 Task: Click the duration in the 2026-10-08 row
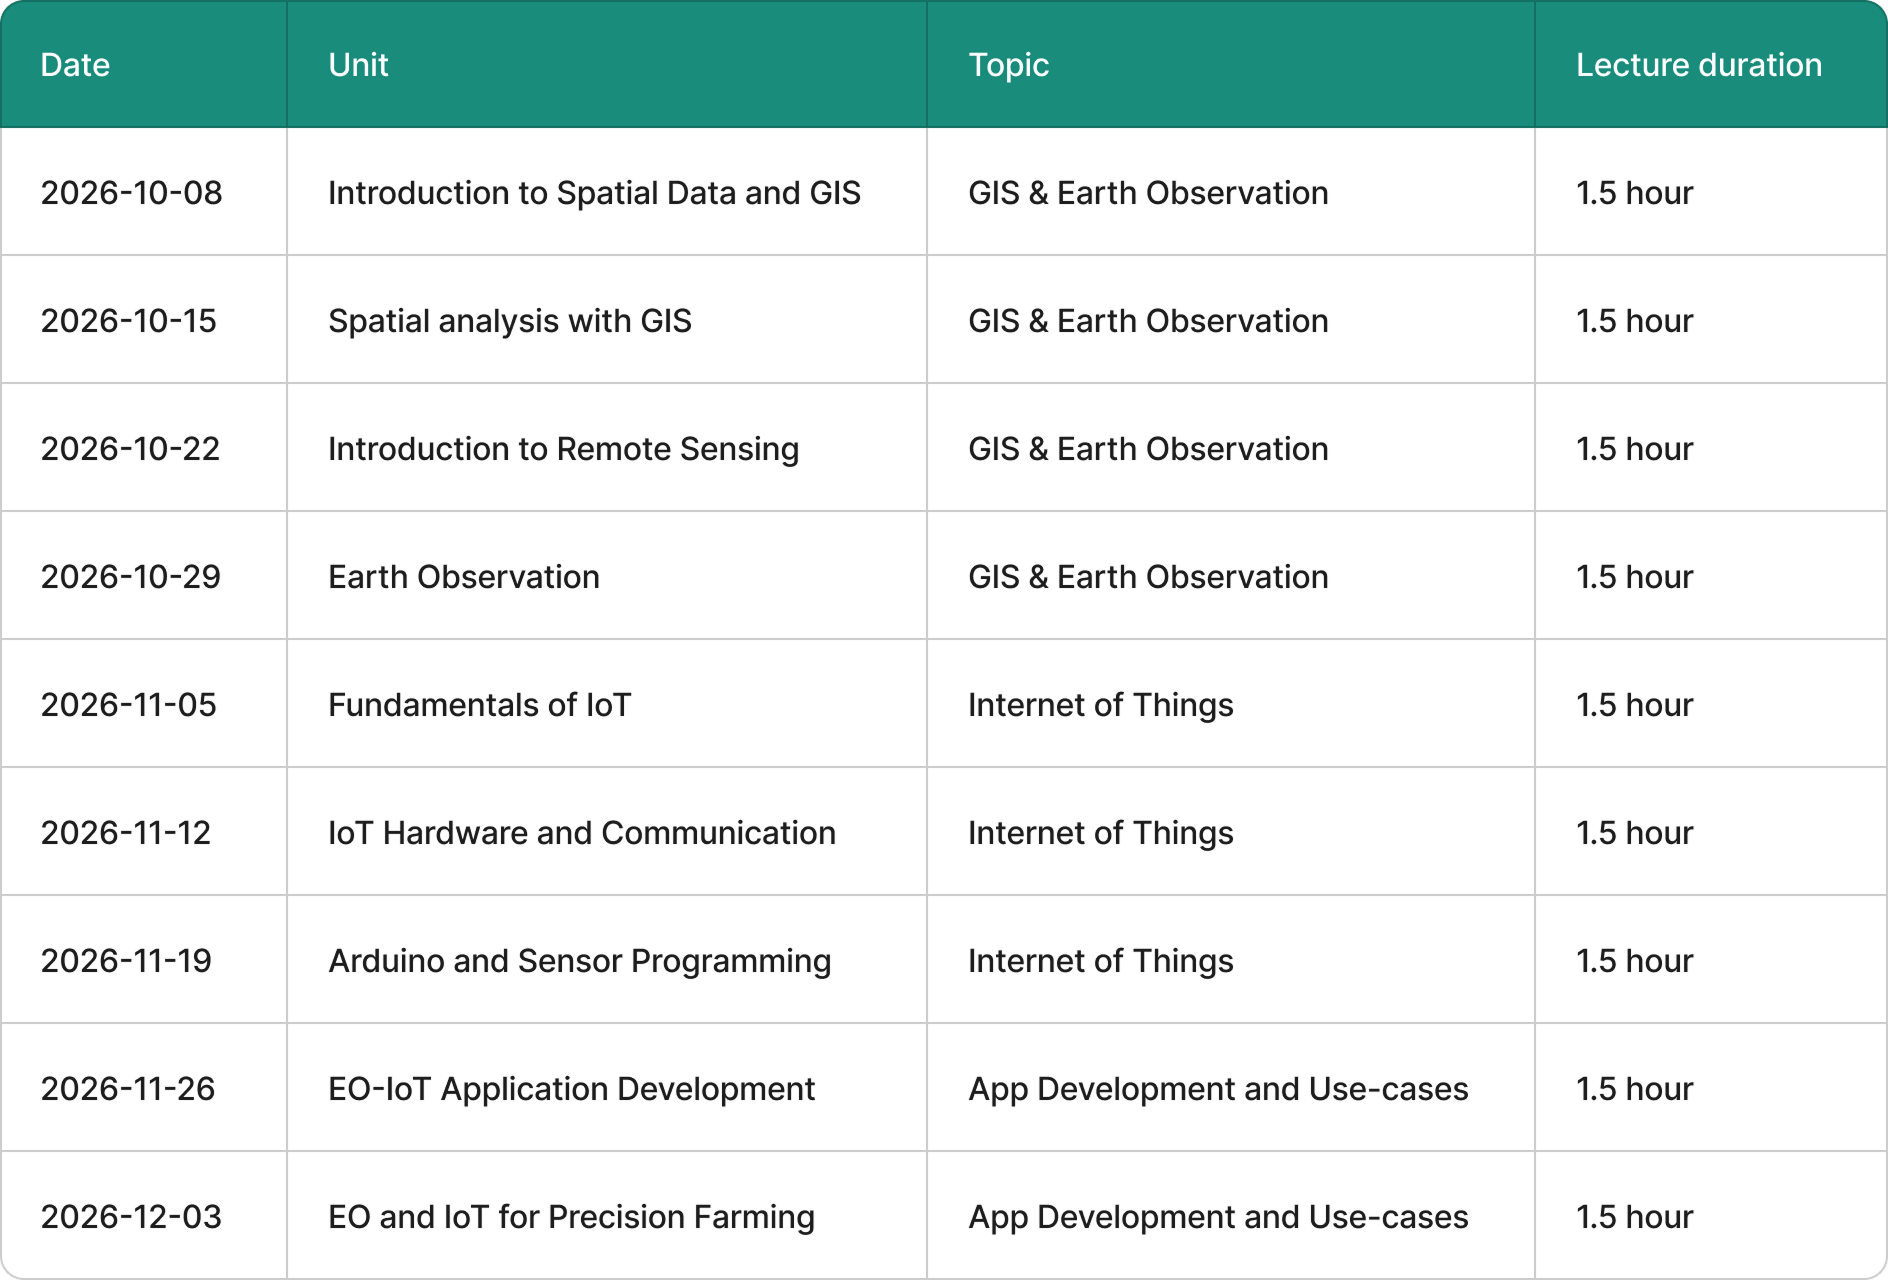[x=1635, y=193]
